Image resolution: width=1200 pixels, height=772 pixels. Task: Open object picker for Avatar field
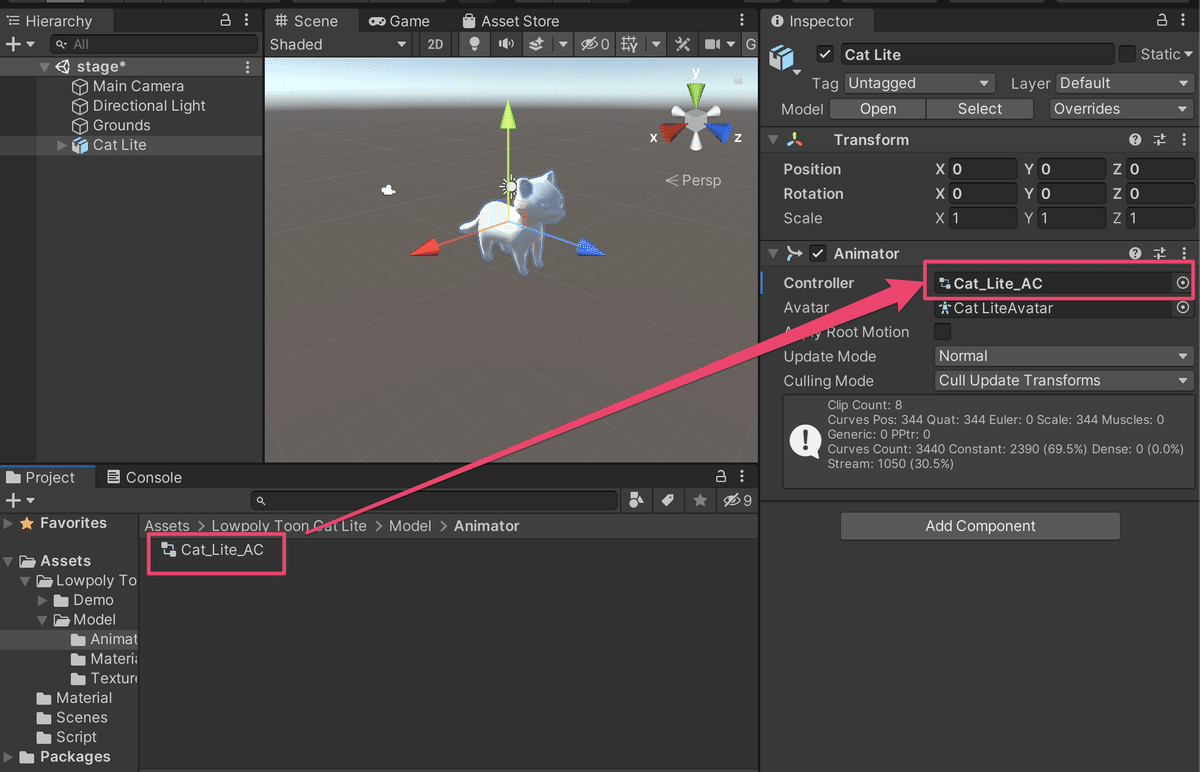coord(1183,308)
